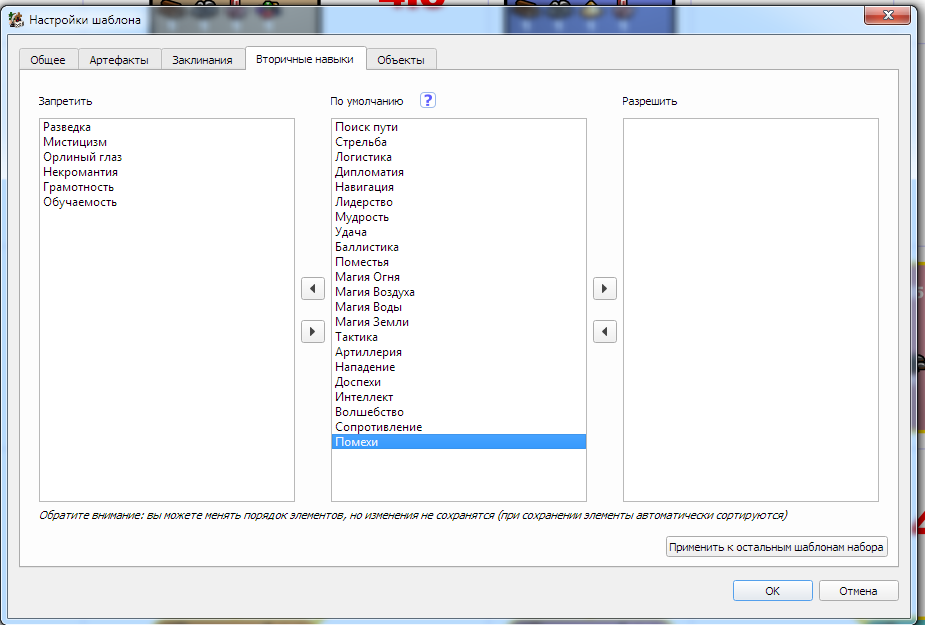The image size is (925, 625).
Task: Click the upper left-arrow button beside the Запретить list
Action: point(313,289)
